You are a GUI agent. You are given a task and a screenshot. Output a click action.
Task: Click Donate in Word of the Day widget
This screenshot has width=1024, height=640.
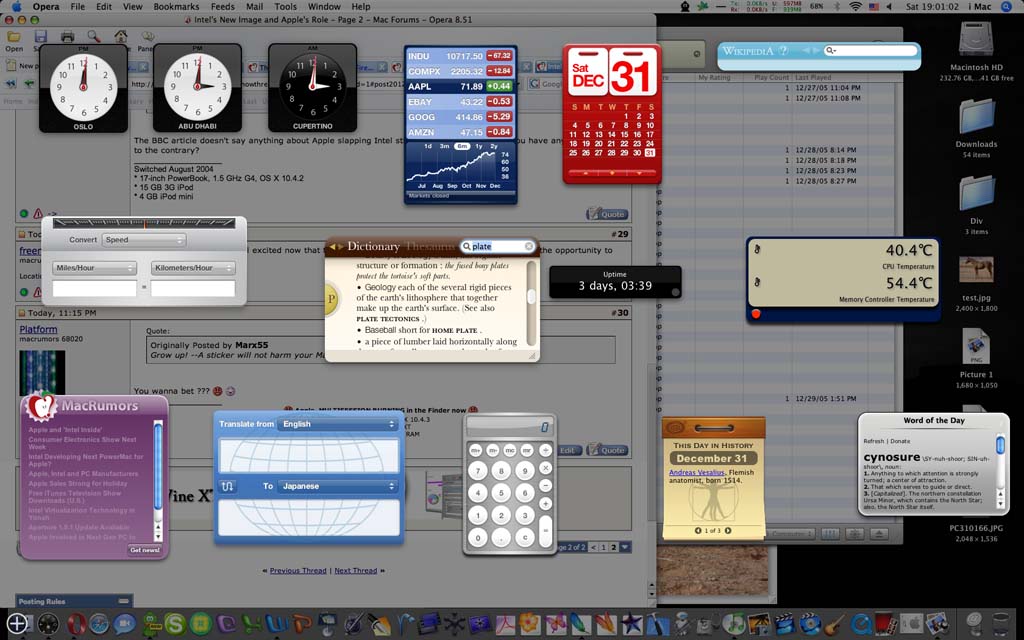[900, 441]
